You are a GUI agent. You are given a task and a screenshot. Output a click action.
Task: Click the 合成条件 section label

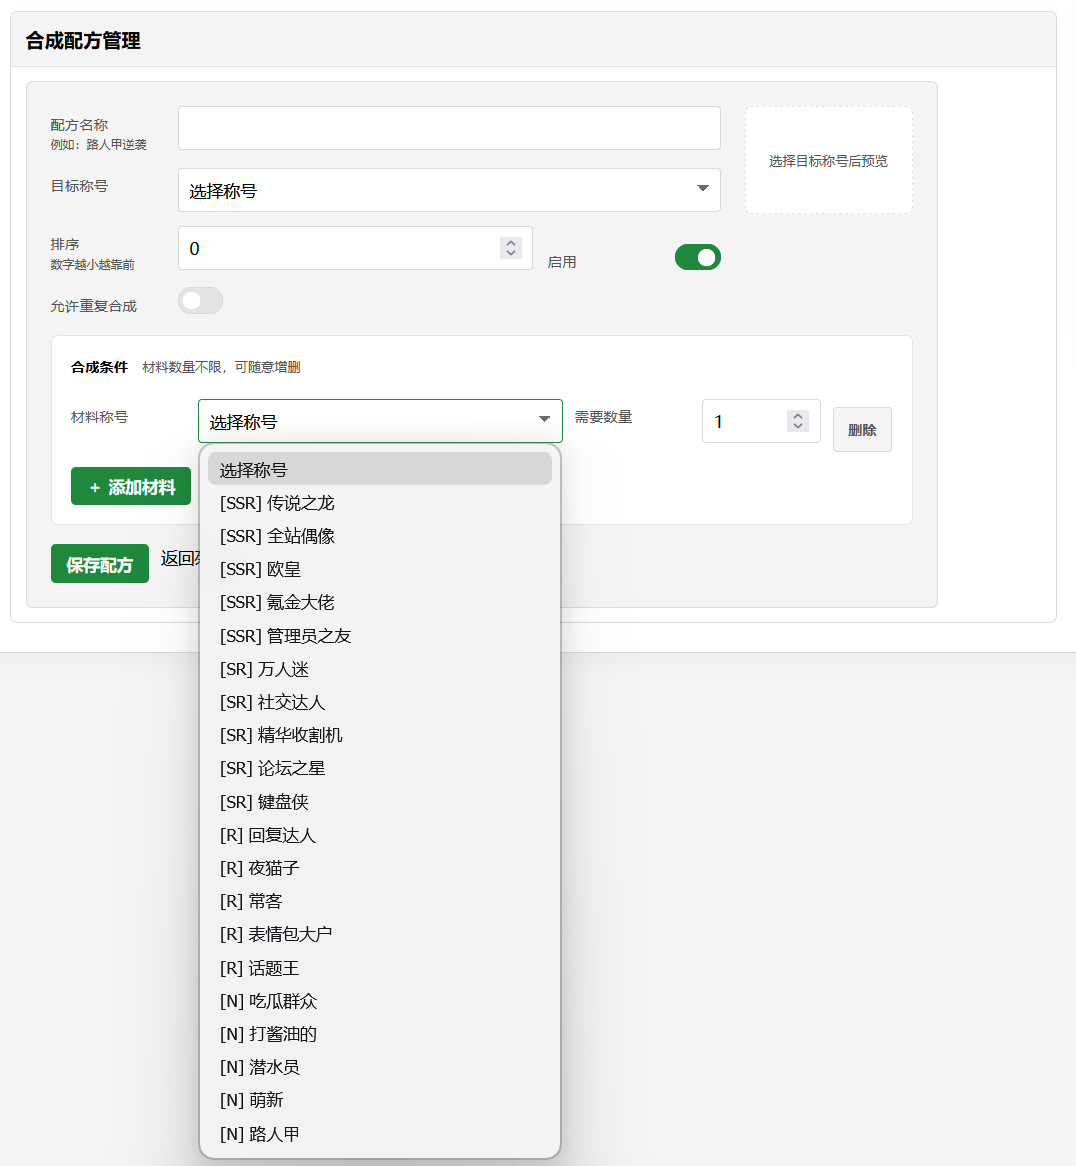[100, 367]
